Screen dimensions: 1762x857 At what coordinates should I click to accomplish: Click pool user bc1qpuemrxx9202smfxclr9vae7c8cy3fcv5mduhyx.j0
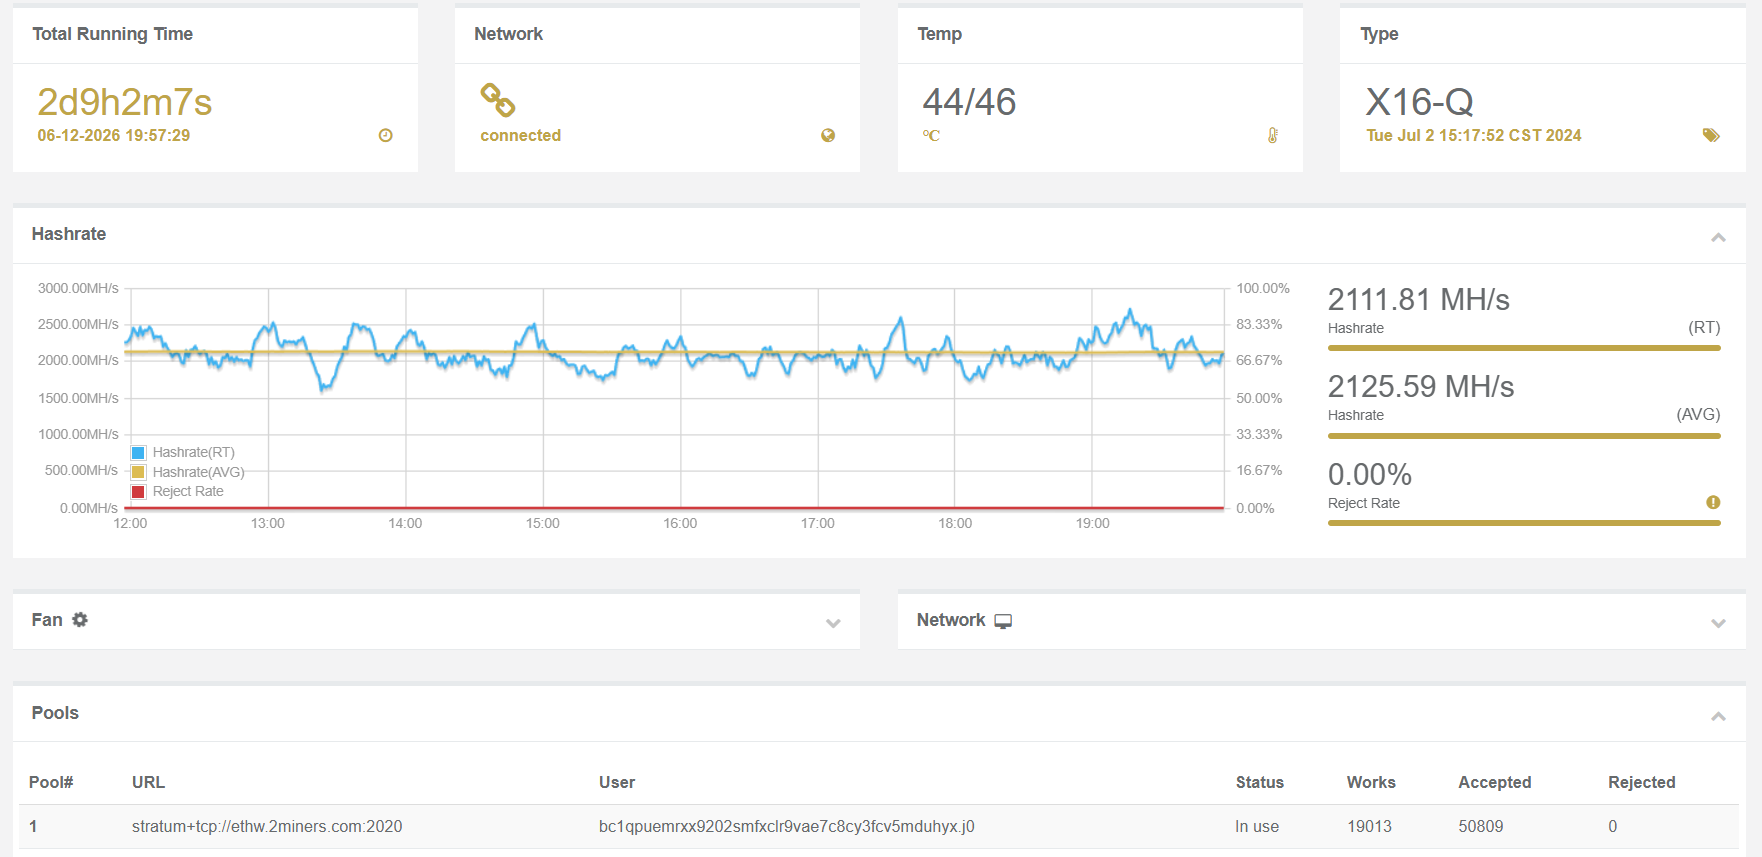pos(787,826)
